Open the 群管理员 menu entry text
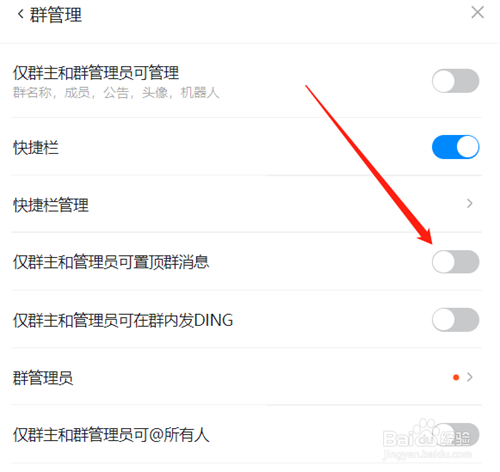Image resolution: width=500 pixels, height=472 pixels. (x=43, y=378)
